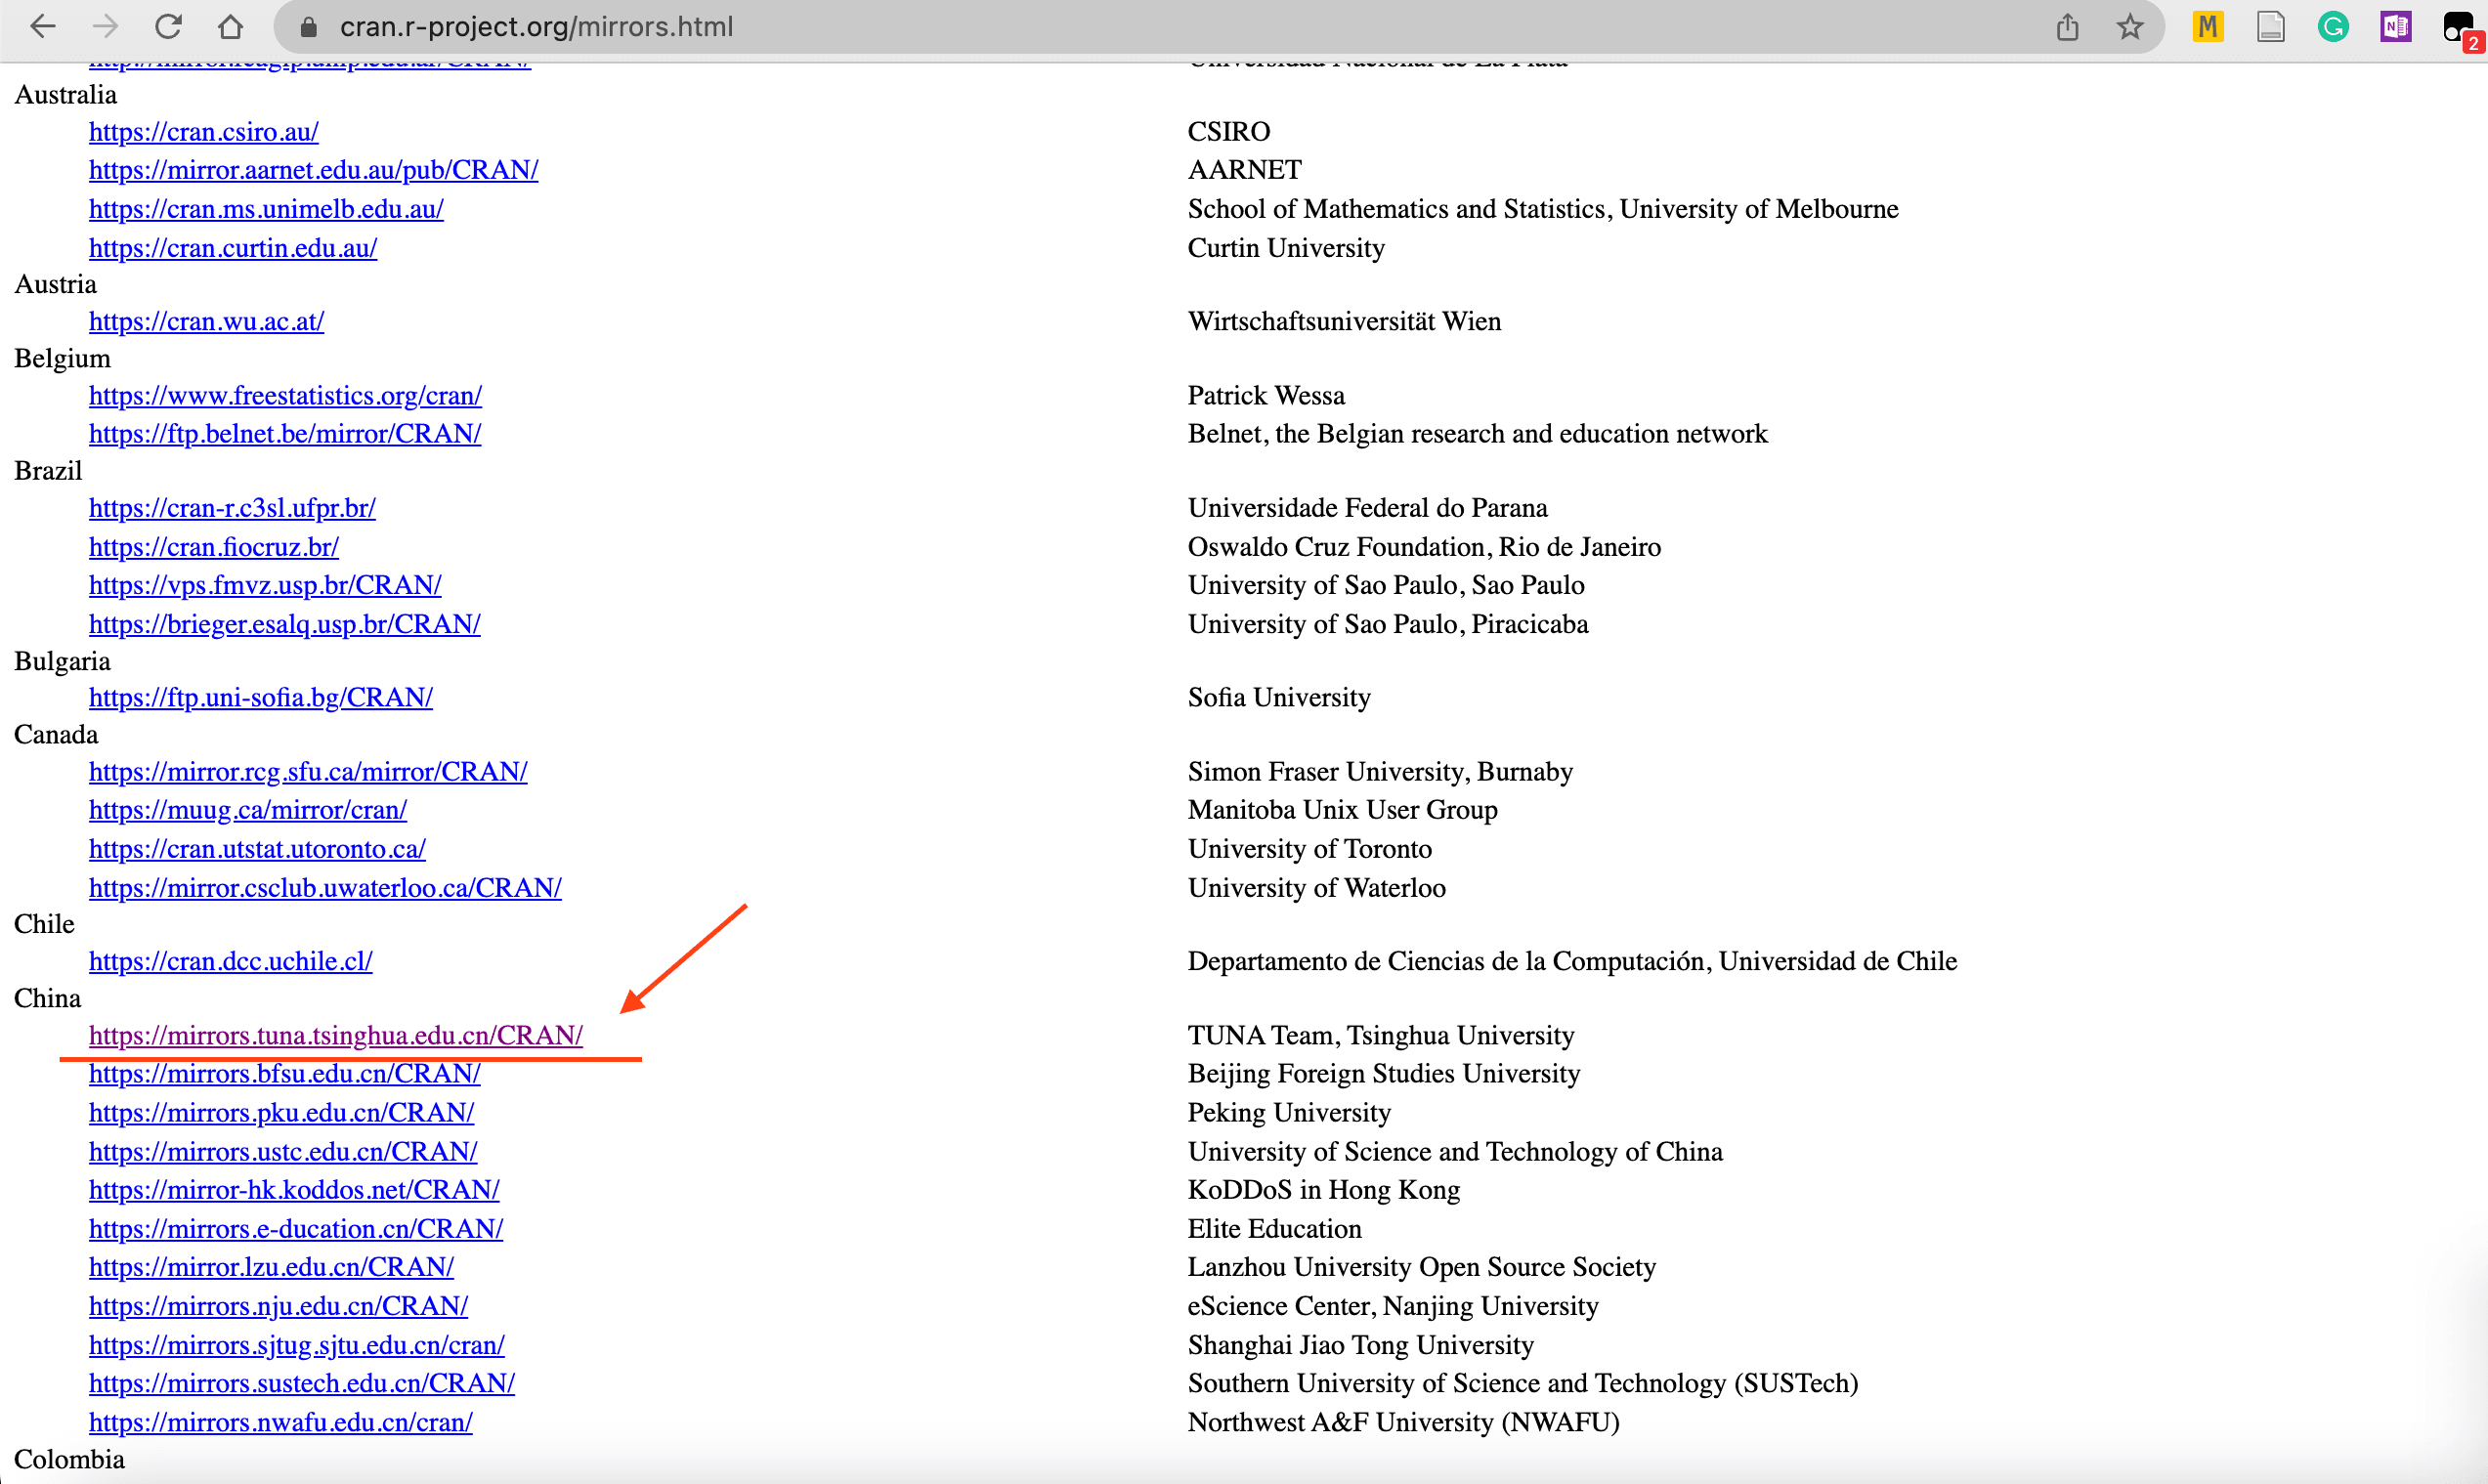The width and height of the screenshot is (2488, 1484).
Task: Open the mirrors.ustc.edu.cn/CRAN/ link
Action: tap(283, 1152)
